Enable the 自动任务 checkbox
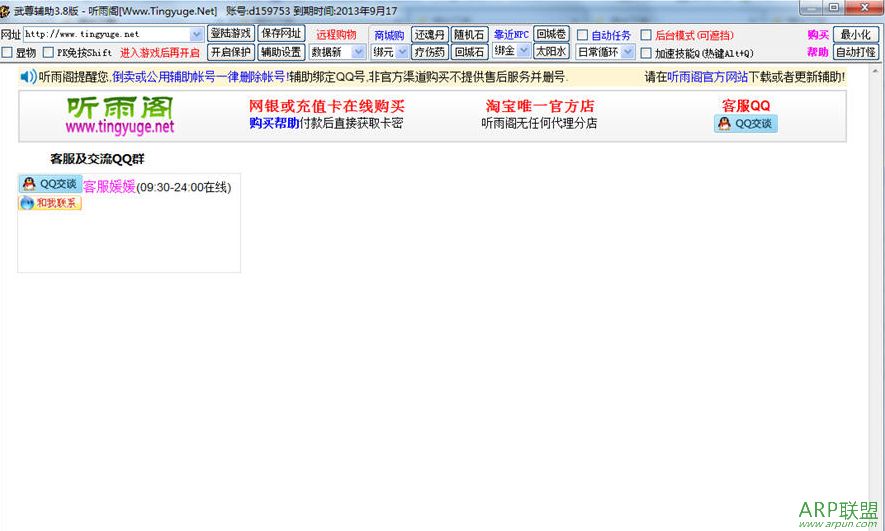 583,35
